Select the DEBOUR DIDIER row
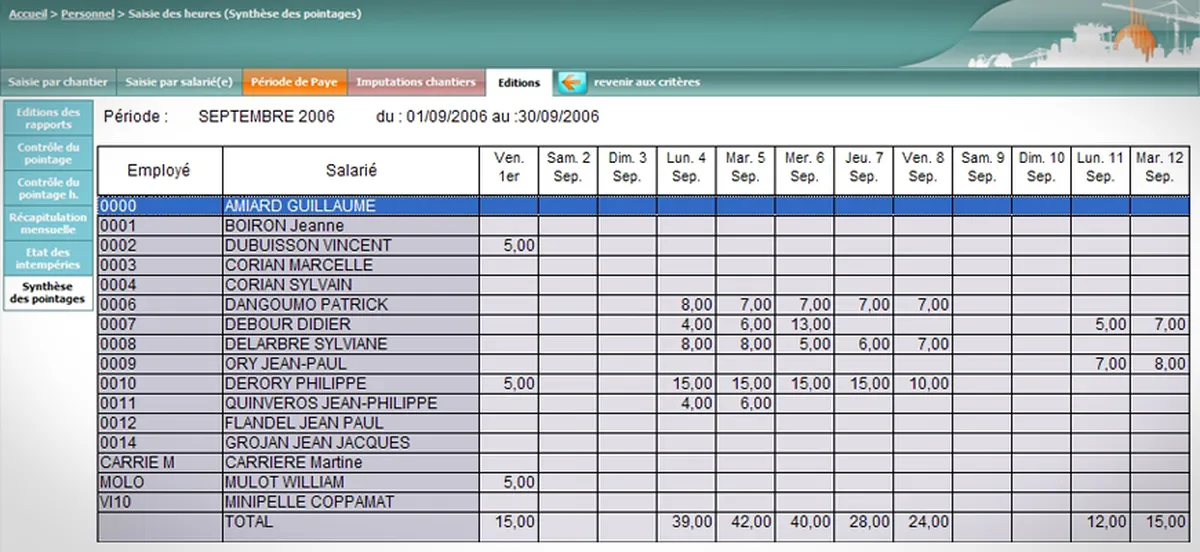This screenshot has width=1200, height=552. 648,324
